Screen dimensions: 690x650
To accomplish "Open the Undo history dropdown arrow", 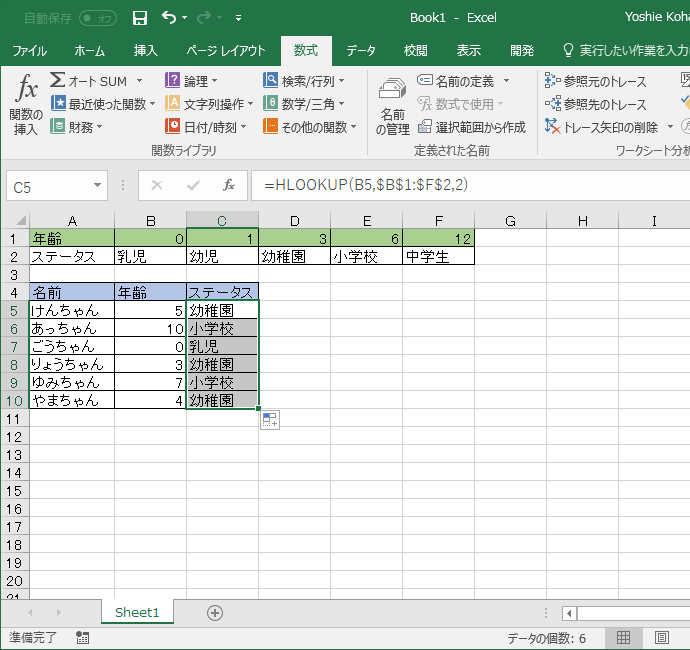I will point(184,18).
